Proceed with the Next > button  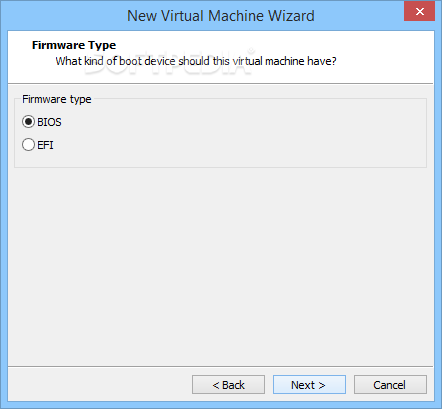pyautogui.click(x=309, y=385)
